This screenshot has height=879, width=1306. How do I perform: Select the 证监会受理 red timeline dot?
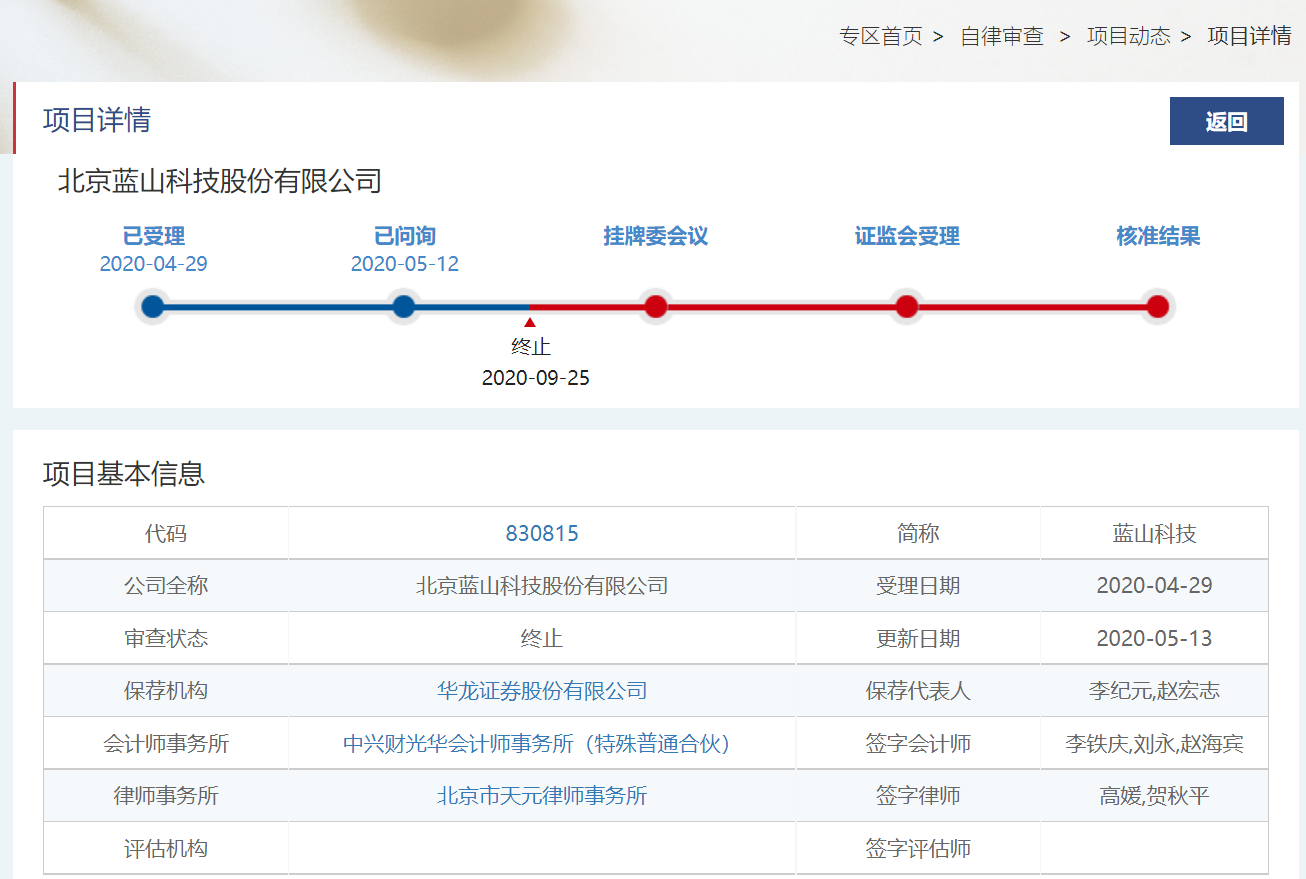[x=907, y=306]
